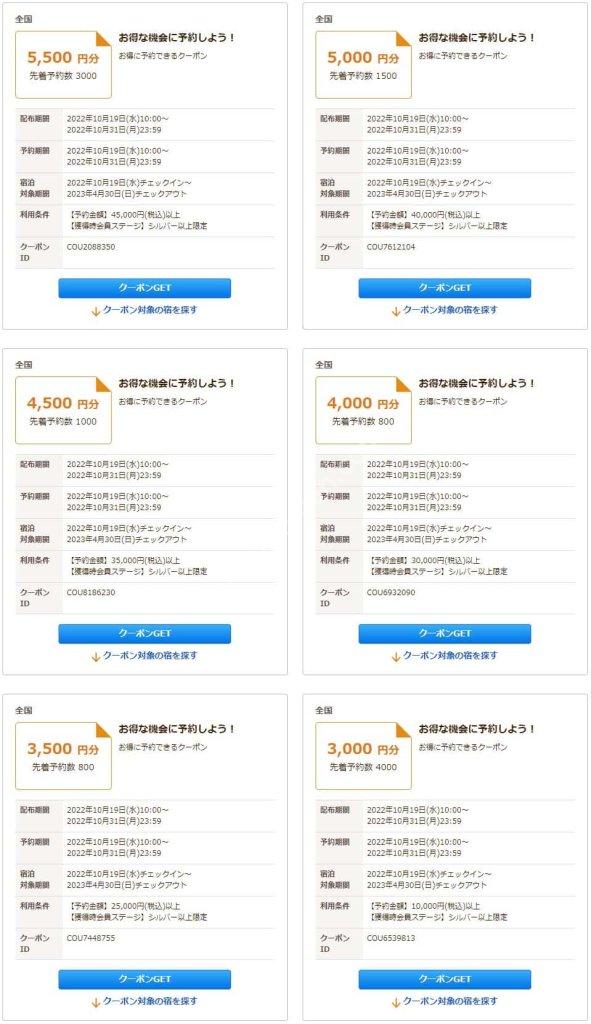Get the 4,500円分 coupon
This screenshot has height=1024, width=591.
pos(144,633)
